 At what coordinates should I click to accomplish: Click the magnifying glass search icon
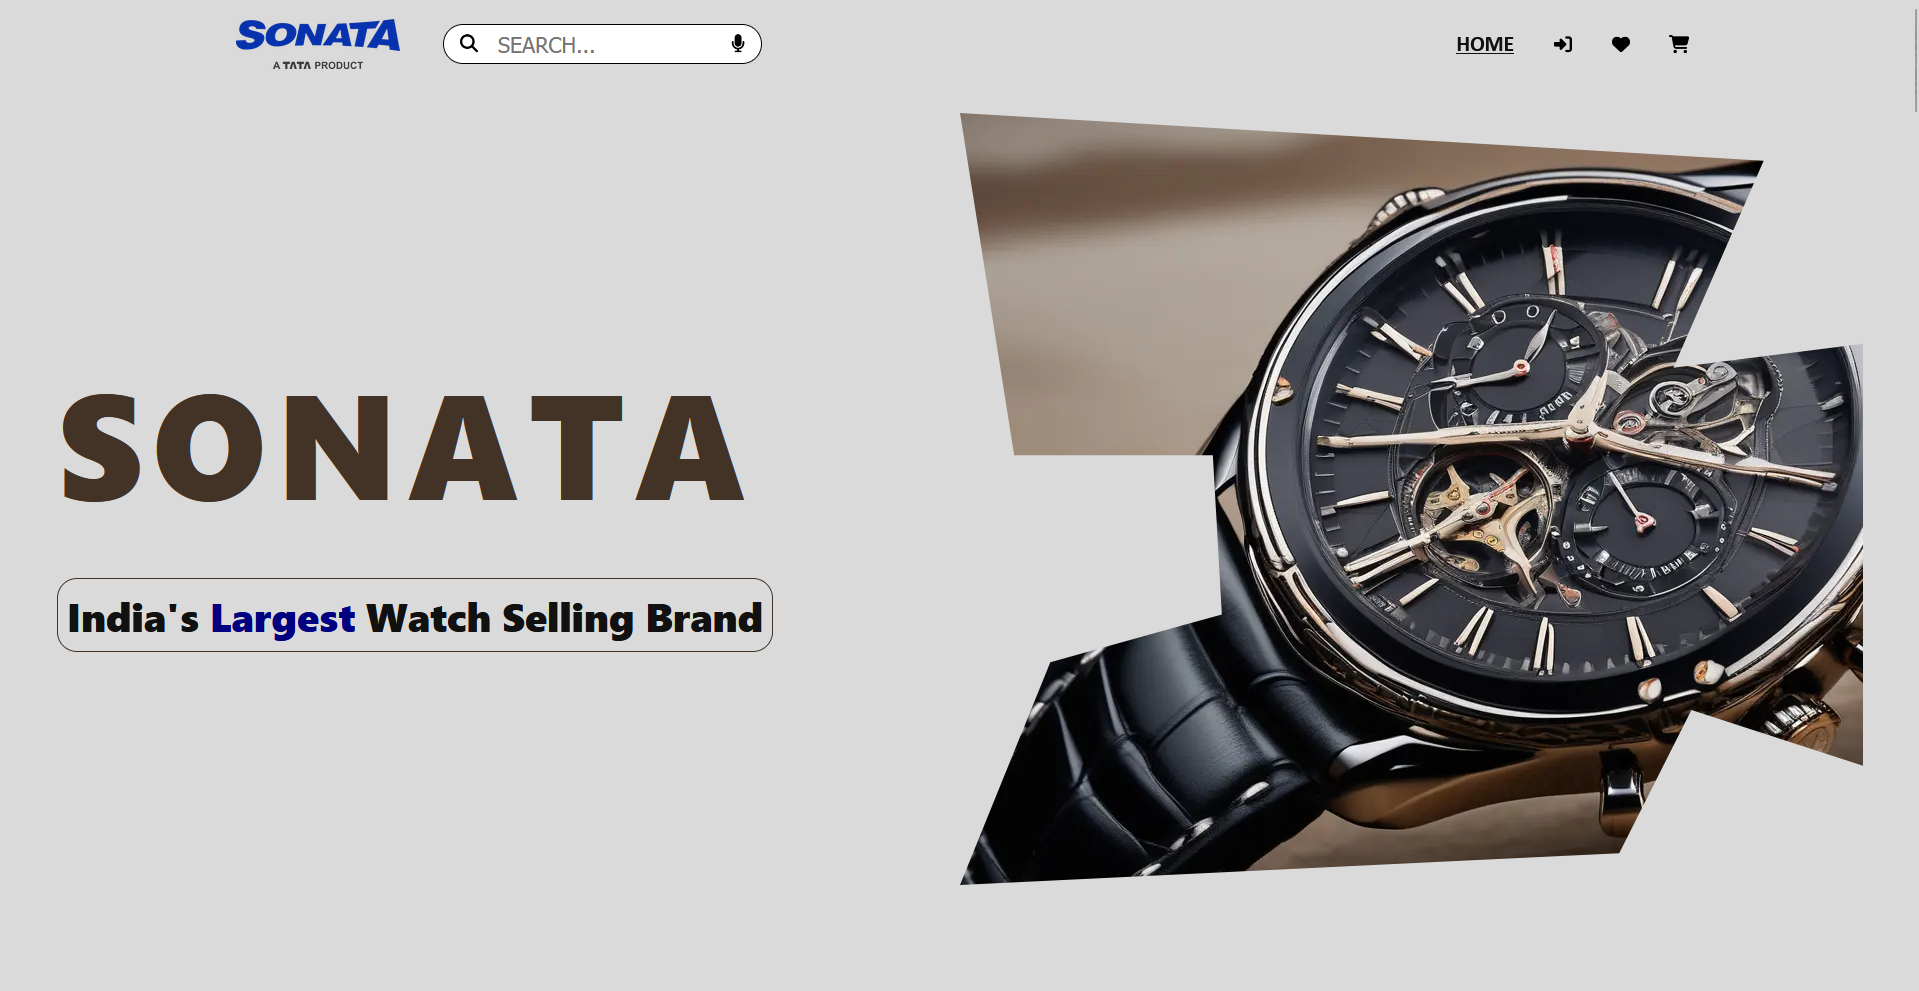coord(469,44)
